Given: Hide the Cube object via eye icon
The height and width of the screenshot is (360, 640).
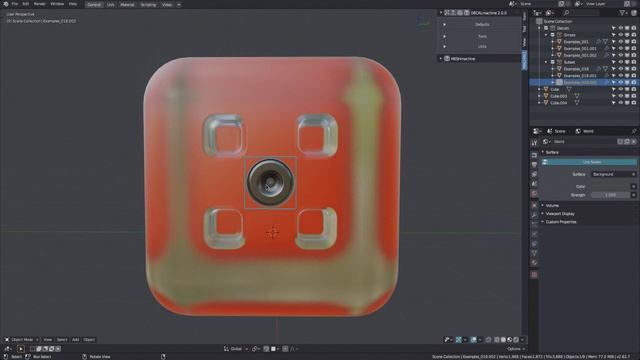Looking at the screenshot, I should [620, 89].
